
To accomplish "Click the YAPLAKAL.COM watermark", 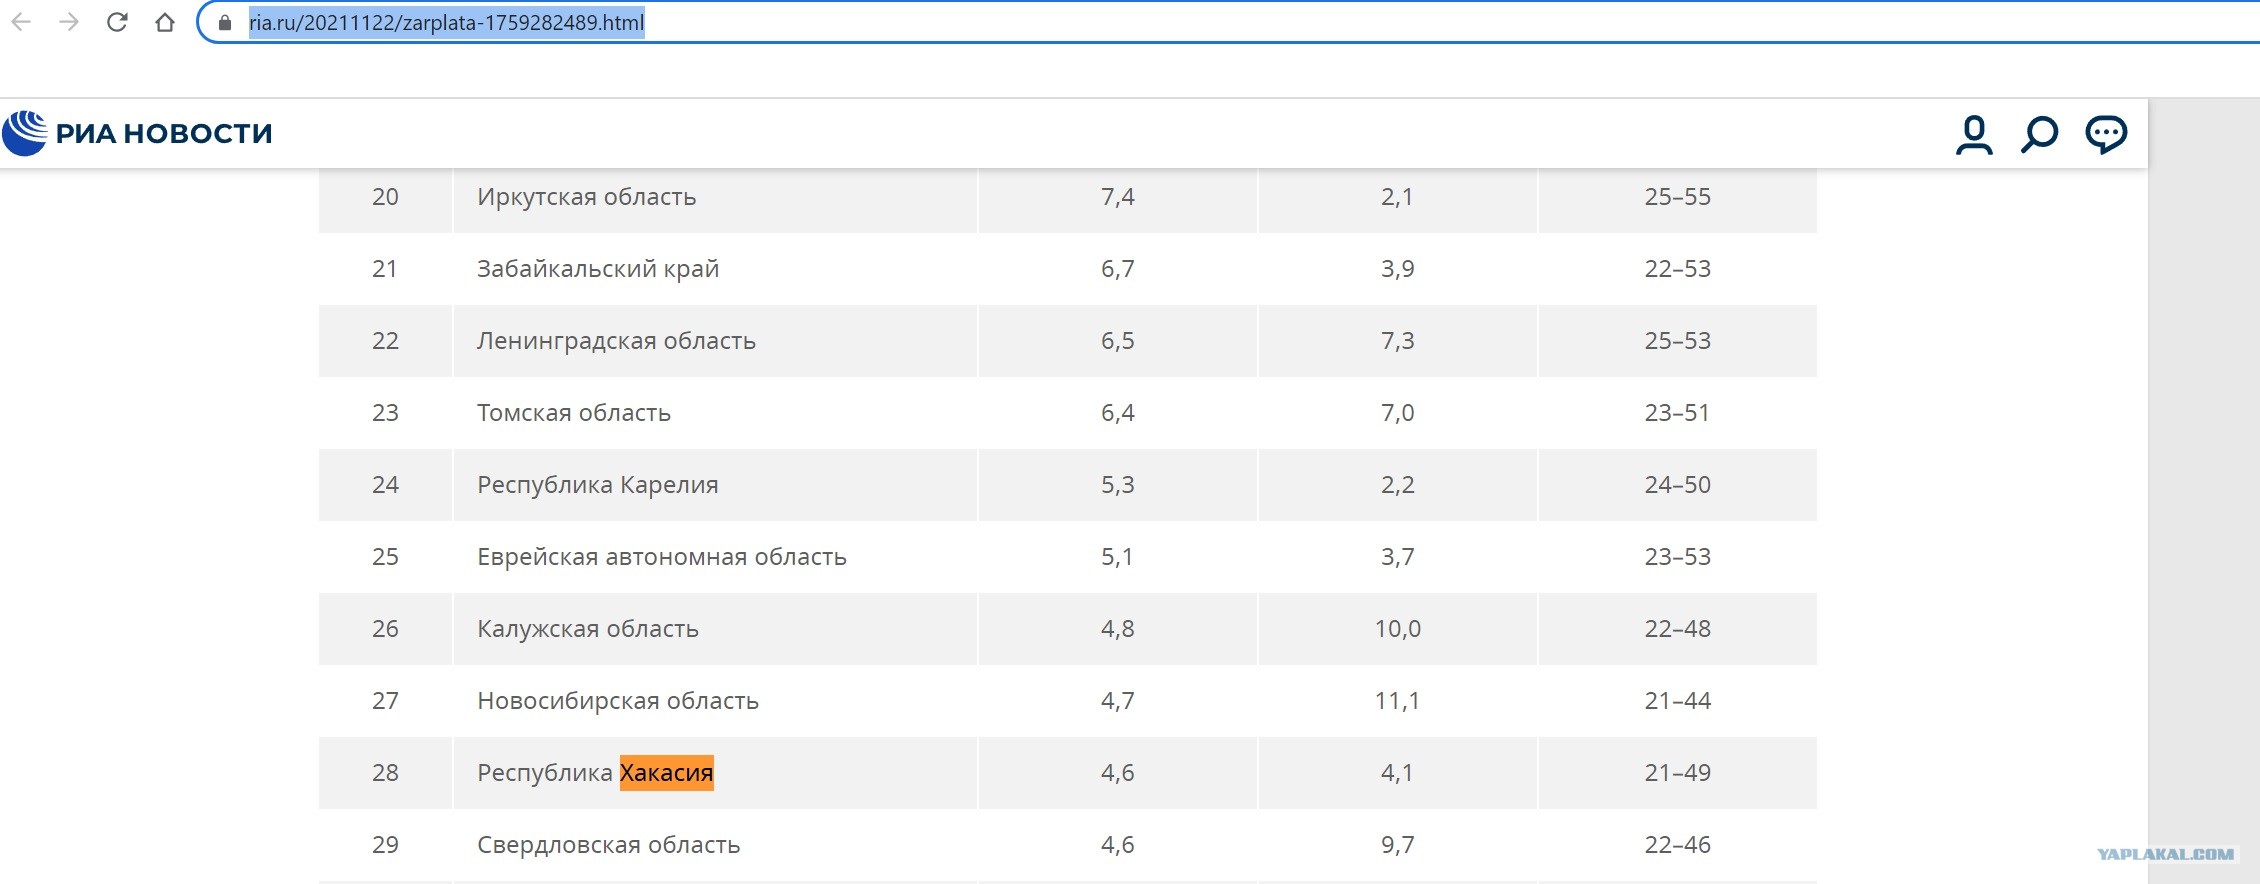I will [x=2165, y=854].
